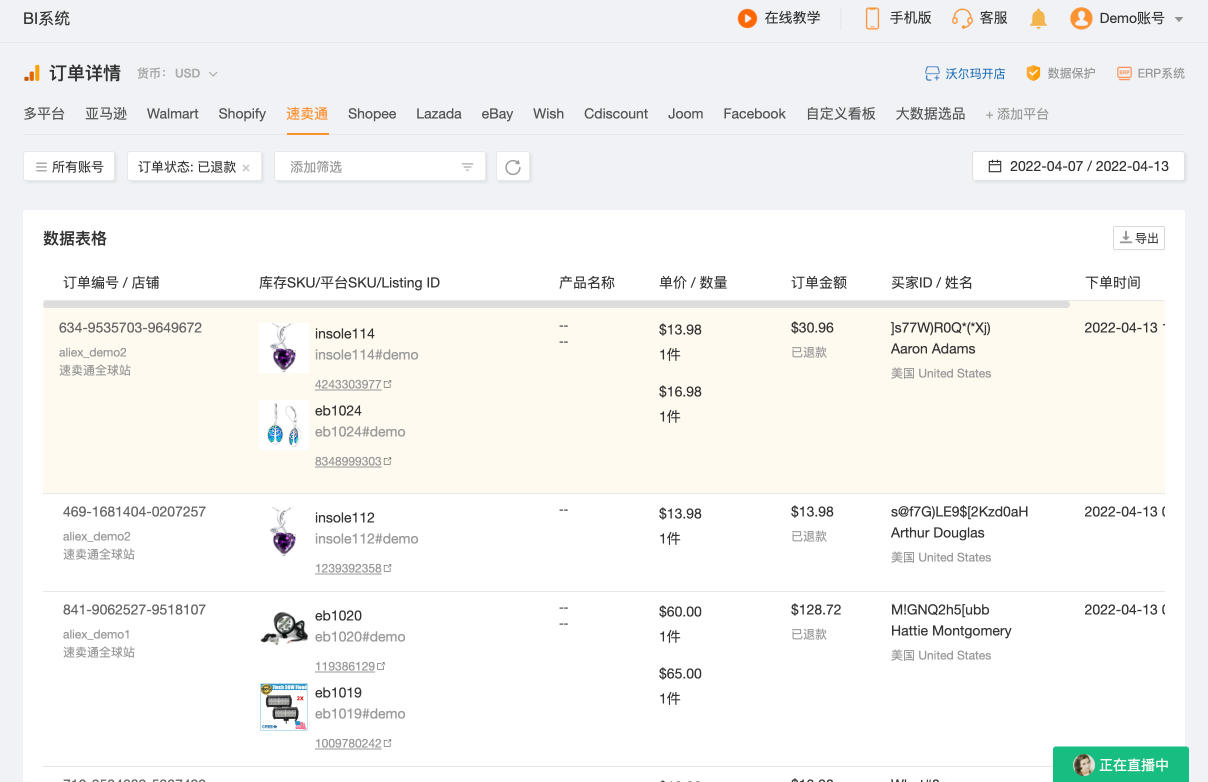The image size is (1208, 782).
Task: Switch to the Shopify tab
Action: click(242, 114)
